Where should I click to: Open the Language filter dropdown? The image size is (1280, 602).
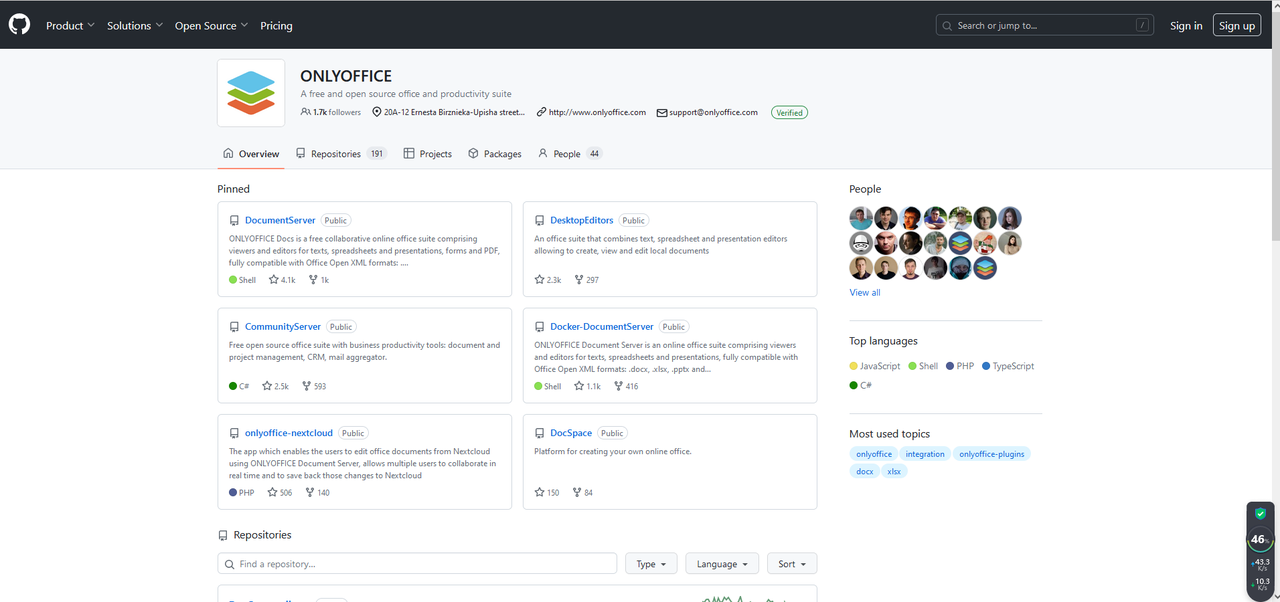[722, 564]
